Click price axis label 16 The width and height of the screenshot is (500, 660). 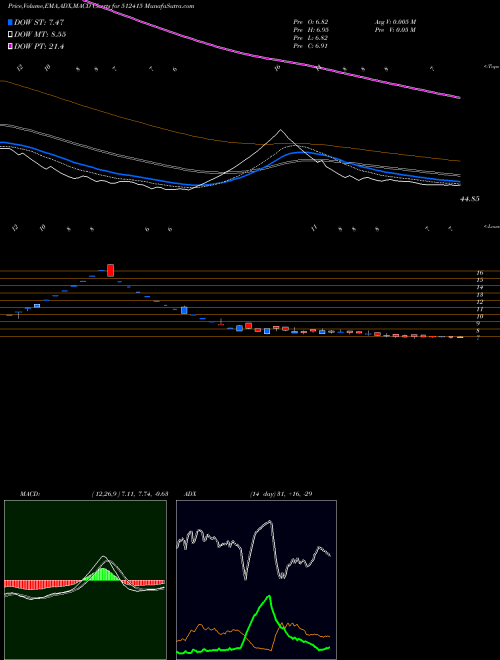point(479,273)
